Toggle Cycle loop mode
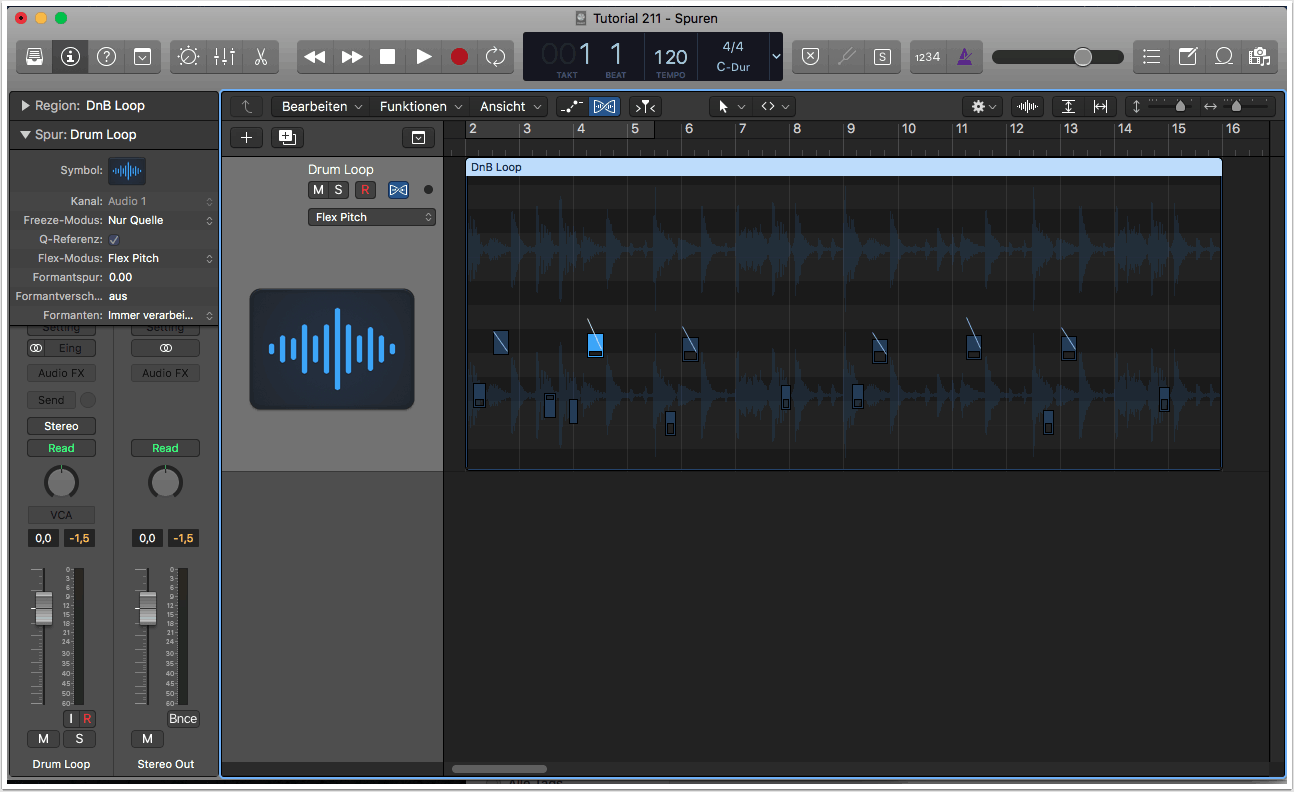1294x792 pixels. (x=495, y=57)
